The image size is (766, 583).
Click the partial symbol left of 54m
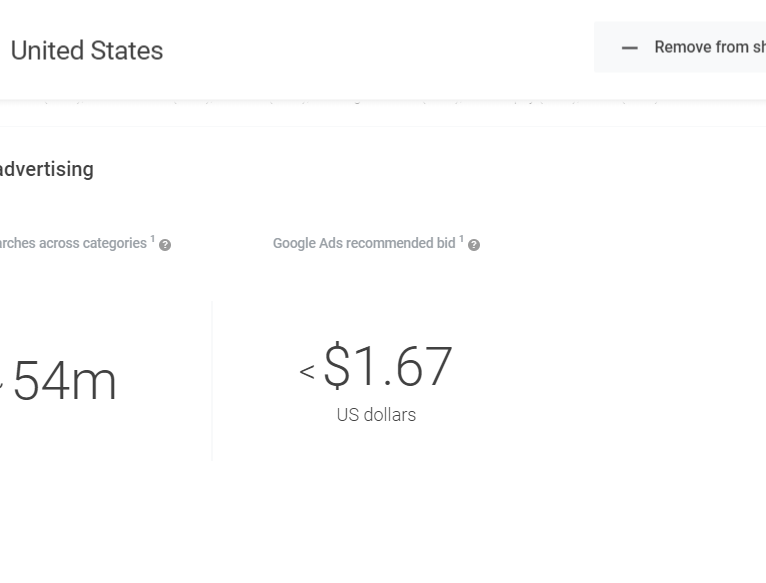pos(1,384)
